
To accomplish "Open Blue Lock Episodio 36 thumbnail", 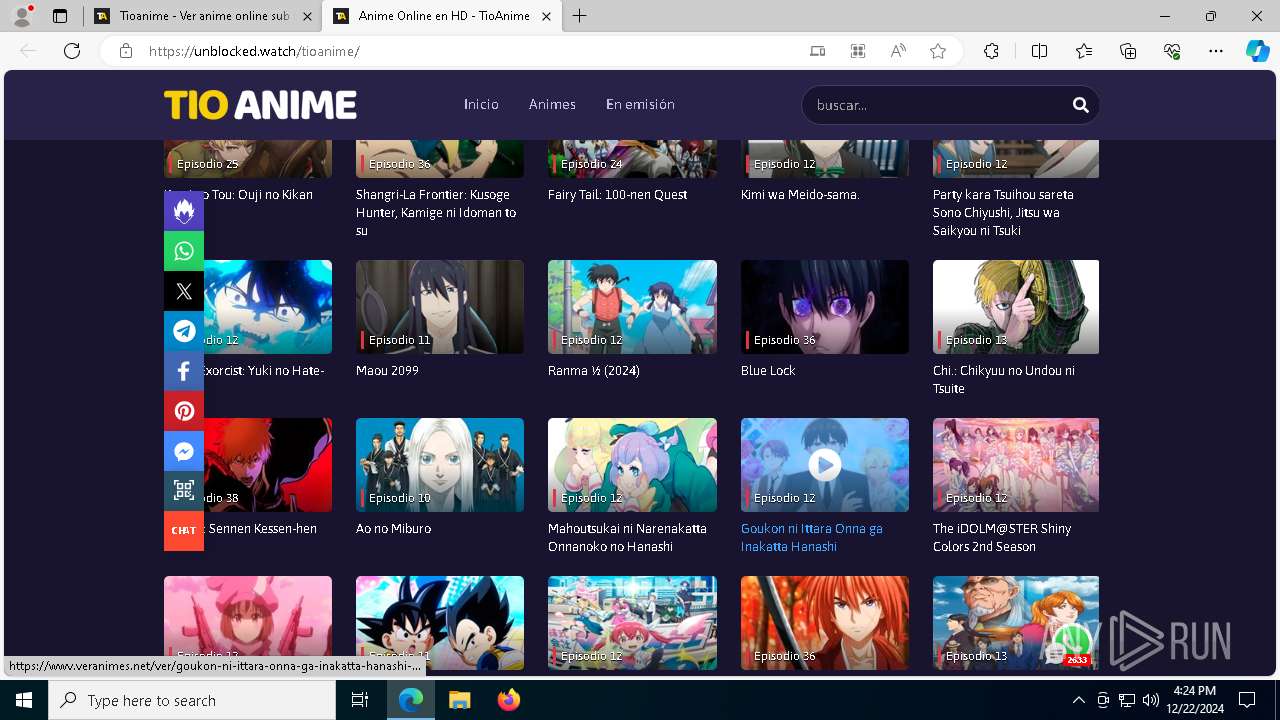I will [825, 307].
